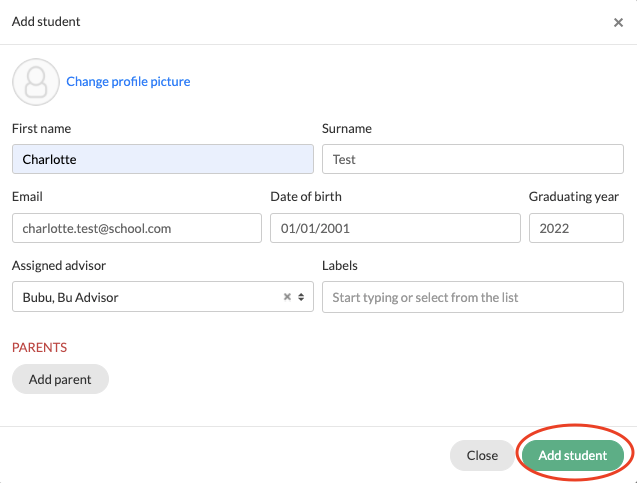Open the Labels selection list field
The image size is (637, 483).
[x=472, y=297]
